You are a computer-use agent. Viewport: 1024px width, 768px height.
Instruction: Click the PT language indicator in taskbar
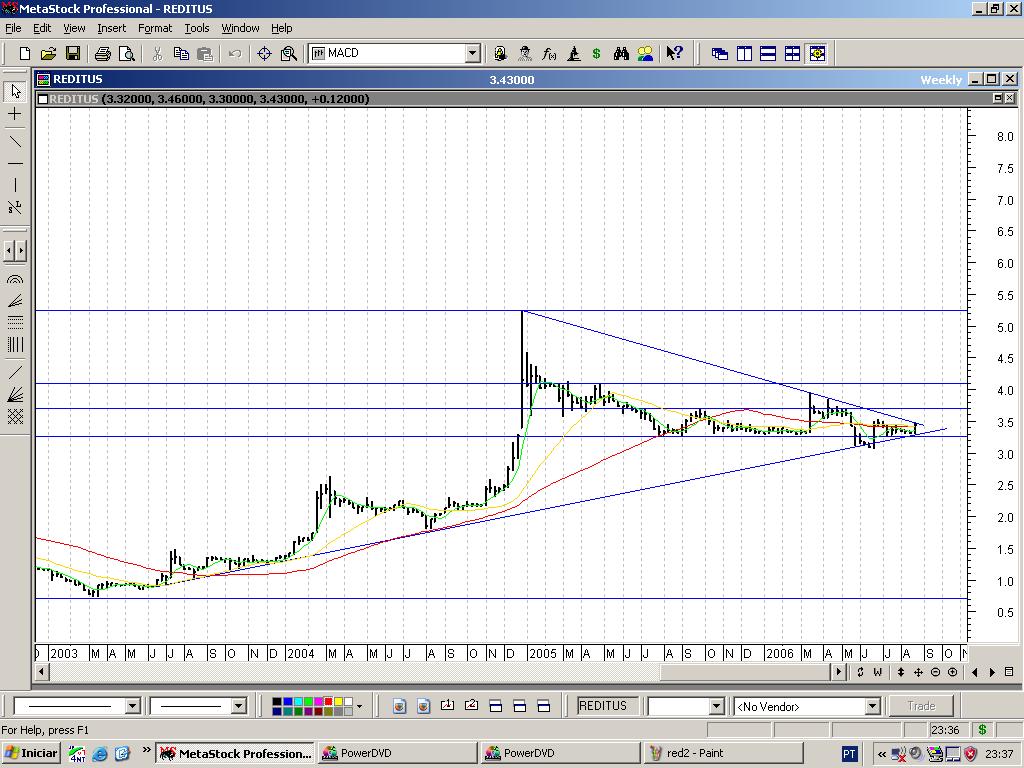849,754
